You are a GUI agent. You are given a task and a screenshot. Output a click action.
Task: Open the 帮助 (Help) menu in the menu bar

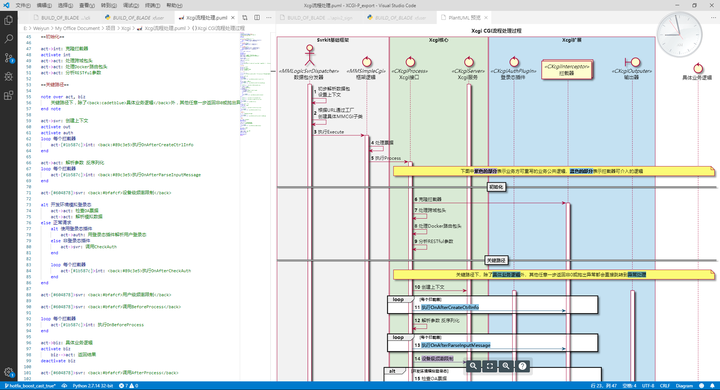[x=174, y=6]
